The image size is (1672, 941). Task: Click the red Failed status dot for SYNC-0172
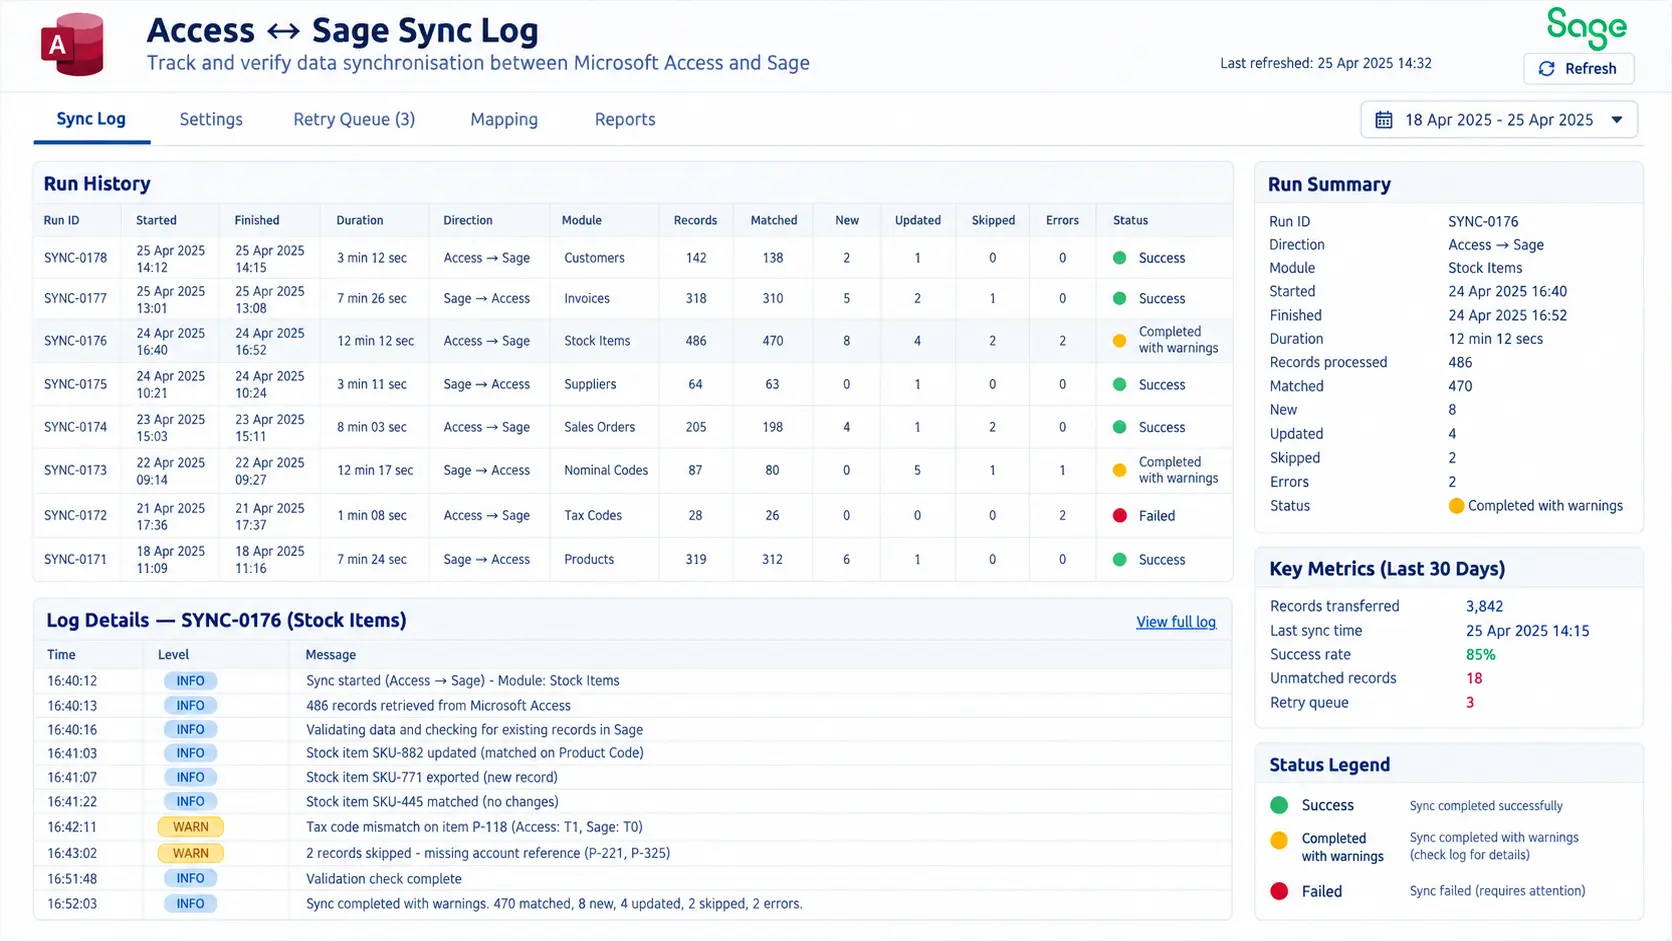1120,516
